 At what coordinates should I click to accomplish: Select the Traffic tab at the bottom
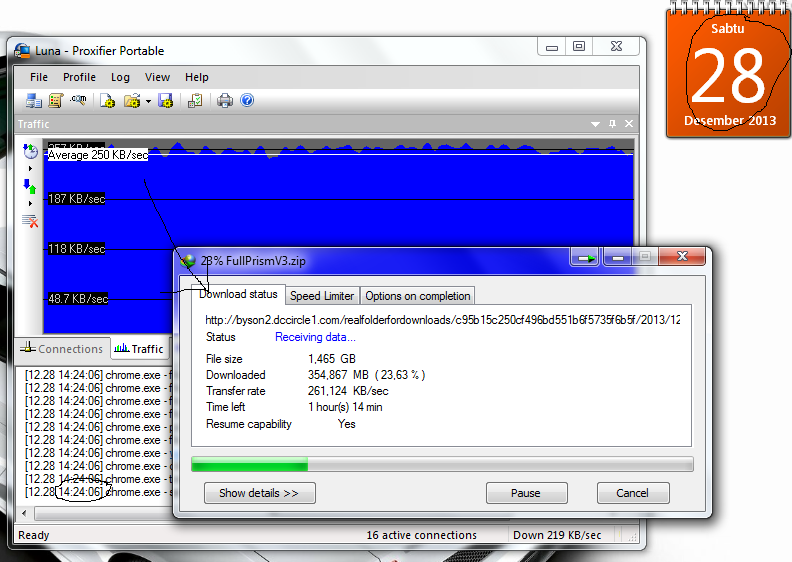139,349
